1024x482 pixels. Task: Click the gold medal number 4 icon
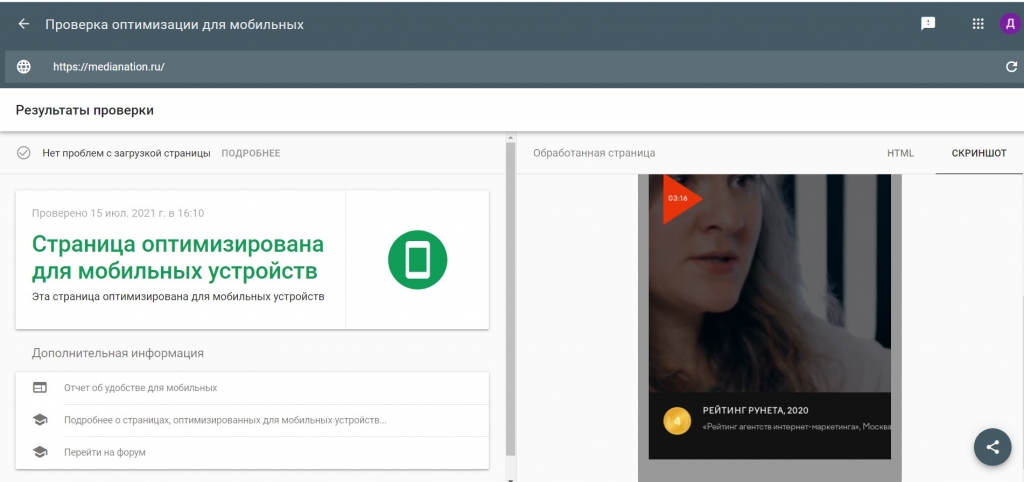[x=676, y=421]
